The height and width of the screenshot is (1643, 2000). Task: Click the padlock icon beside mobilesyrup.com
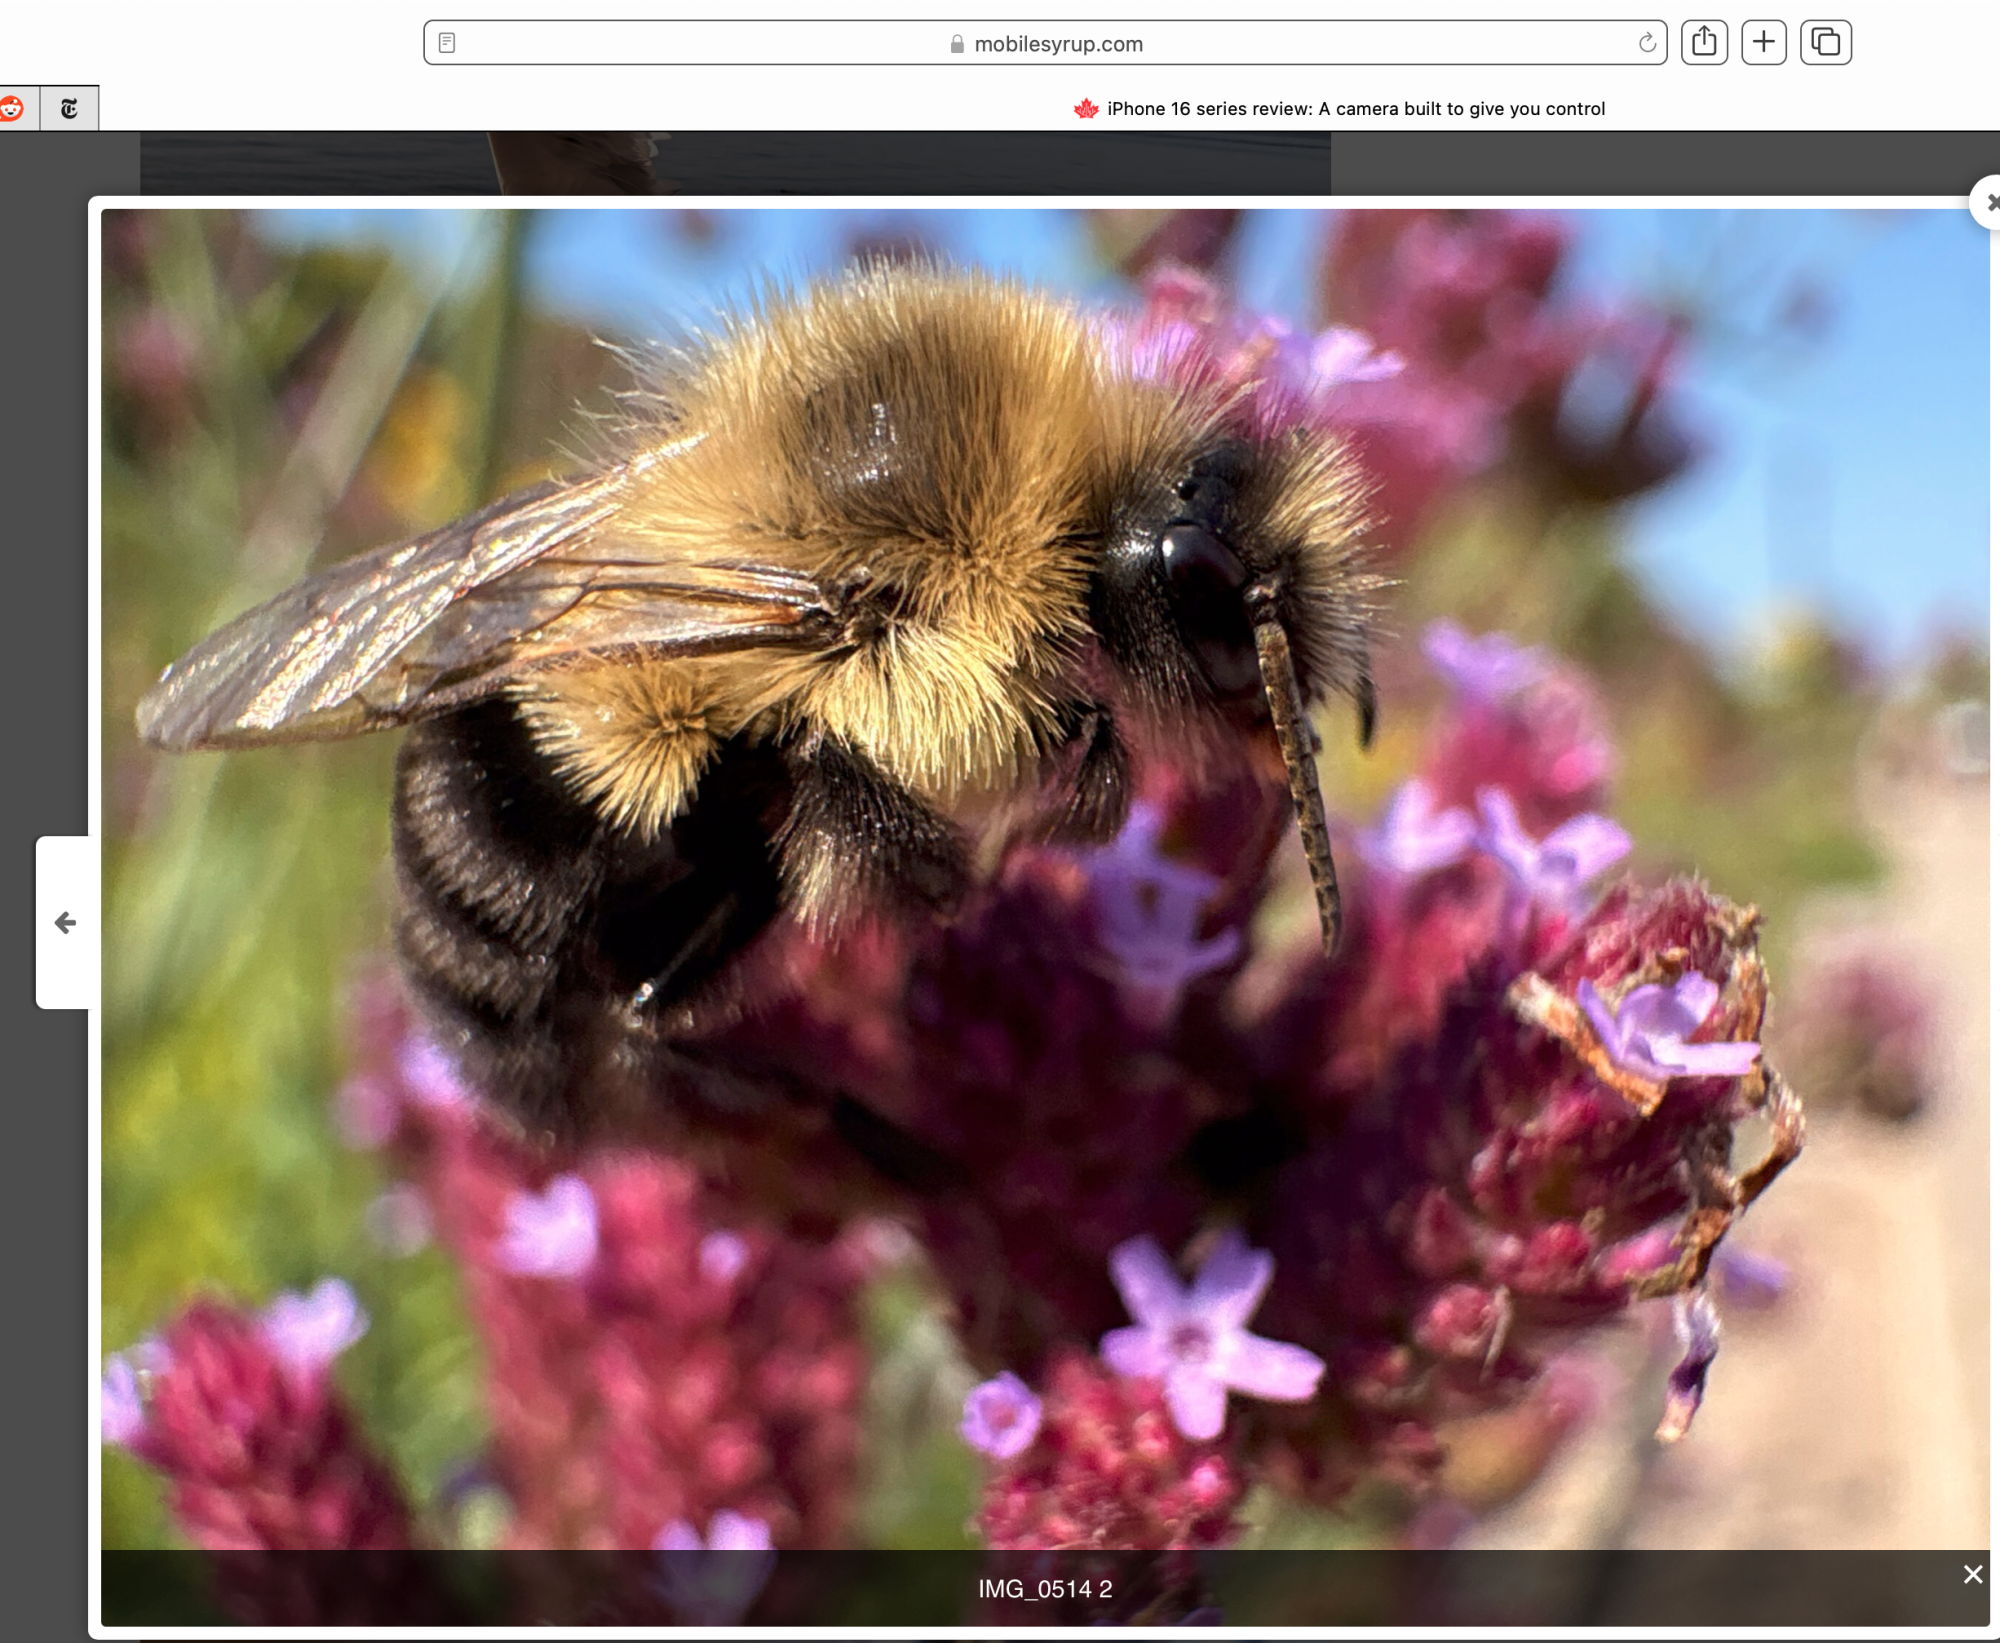point(957,44)
